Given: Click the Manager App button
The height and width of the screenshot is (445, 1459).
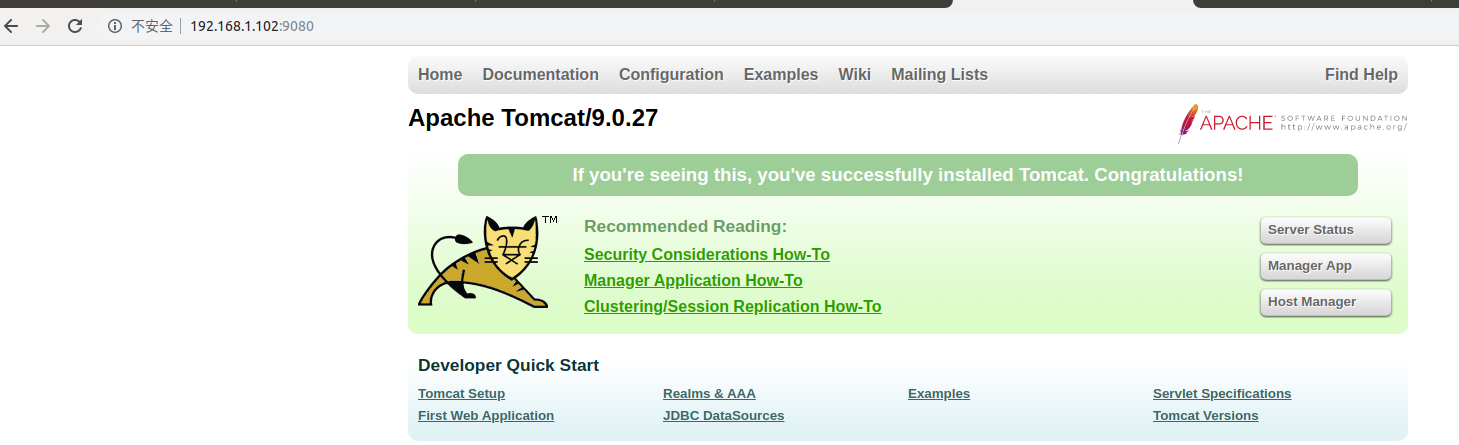Looking at the screenshot, I should coord(1326,266).
